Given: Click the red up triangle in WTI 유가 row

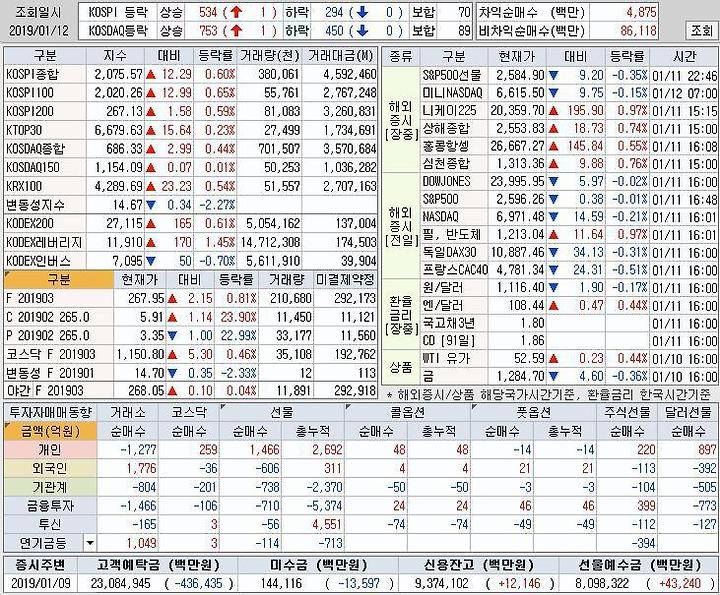Looking at the screenshot, I should click(x=553, y=359).
